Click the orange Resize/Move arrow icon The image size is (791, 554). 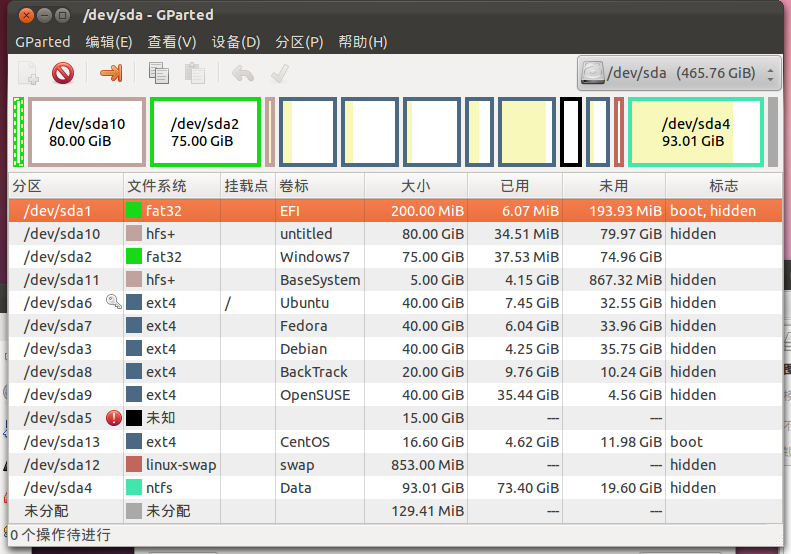(111, 73)
